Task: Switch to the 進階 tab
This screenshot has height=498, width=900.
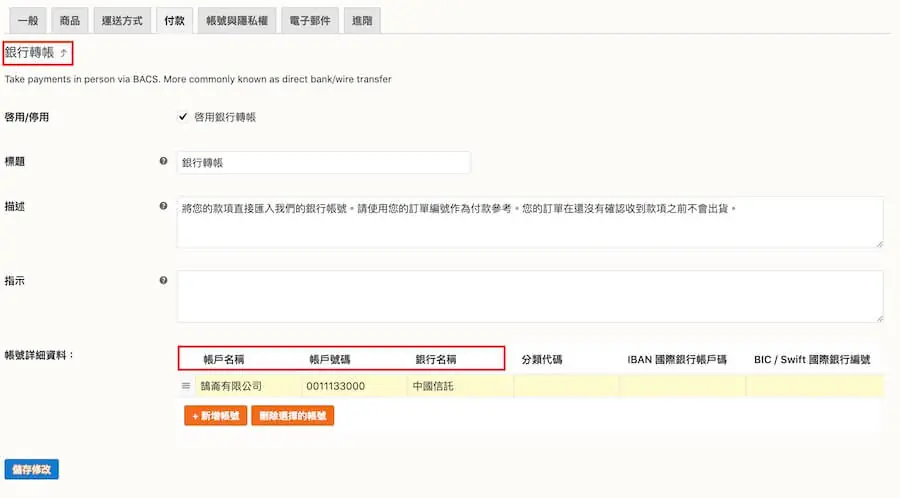Action: coord(362,21)
